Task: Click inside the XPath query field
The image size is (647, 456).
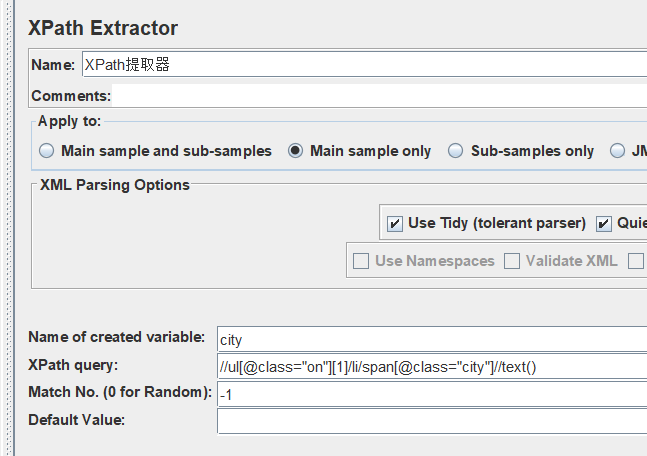Action: pyautogui.click(x=432, y=366)
